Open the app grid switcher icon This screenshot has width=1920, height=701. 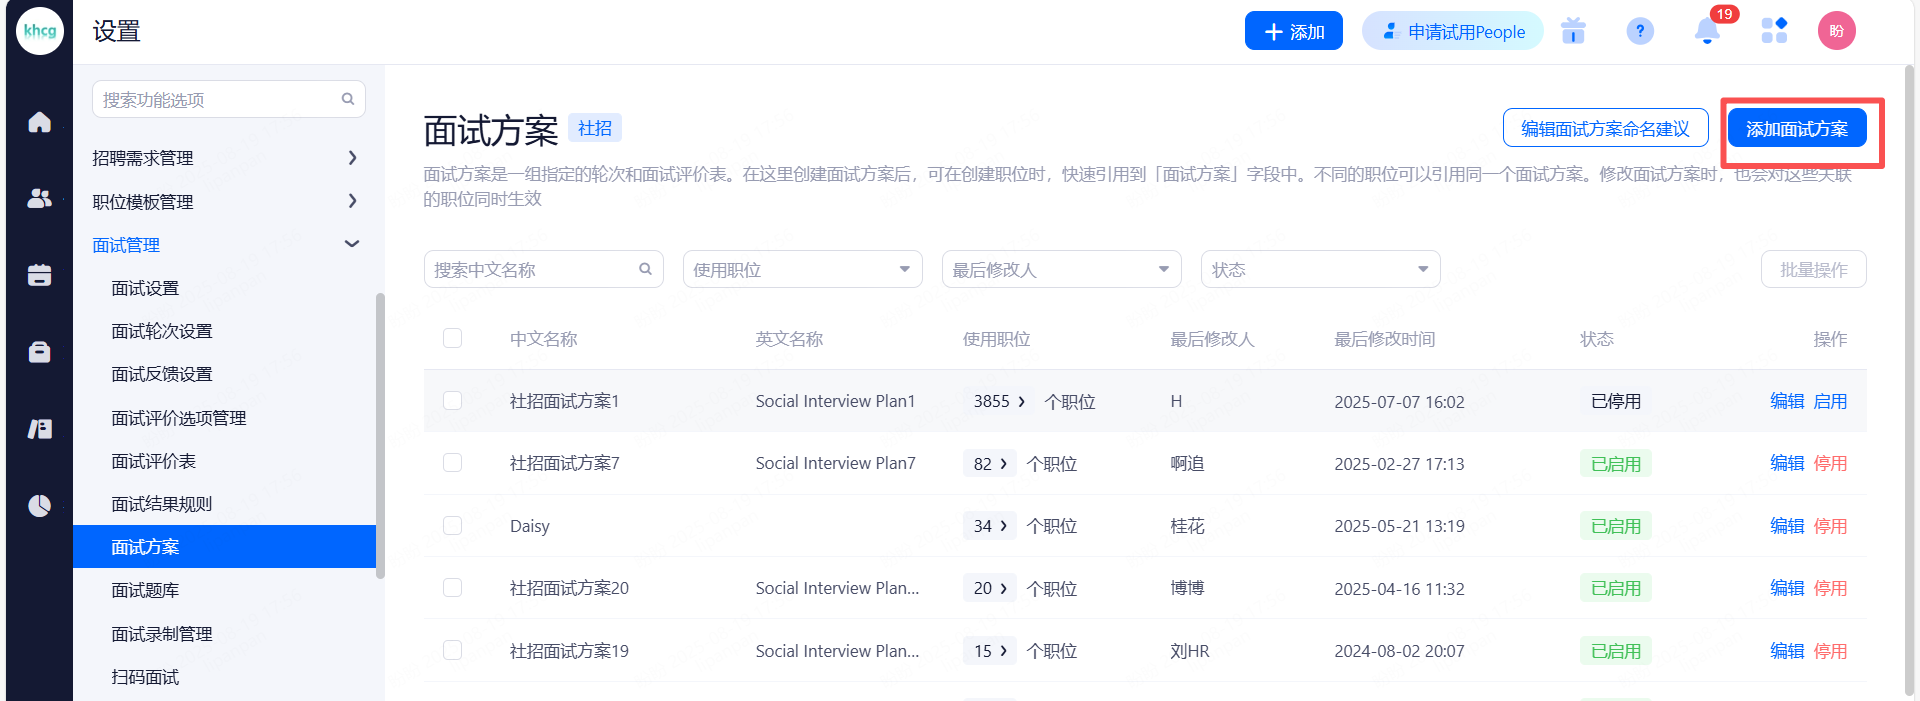tap(1774, 32)
